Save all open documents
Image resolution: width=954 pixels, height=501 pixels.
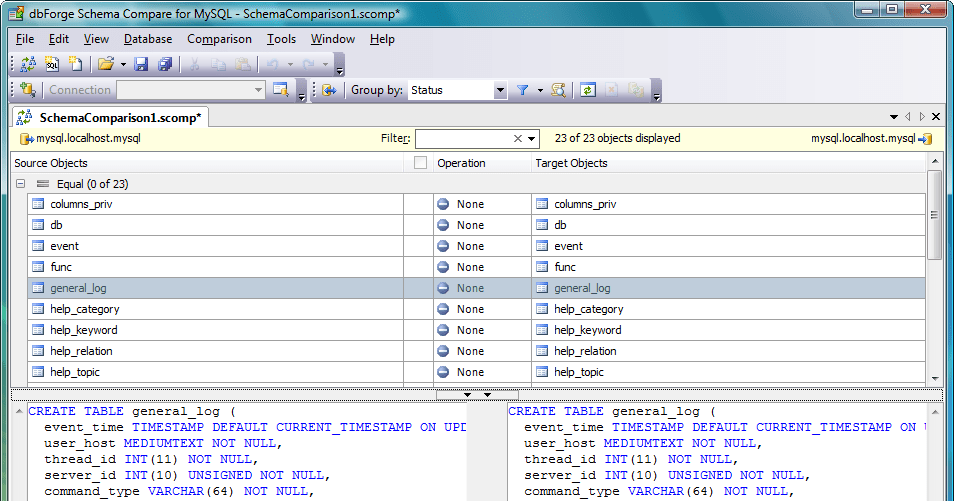(x=165, y=64)
